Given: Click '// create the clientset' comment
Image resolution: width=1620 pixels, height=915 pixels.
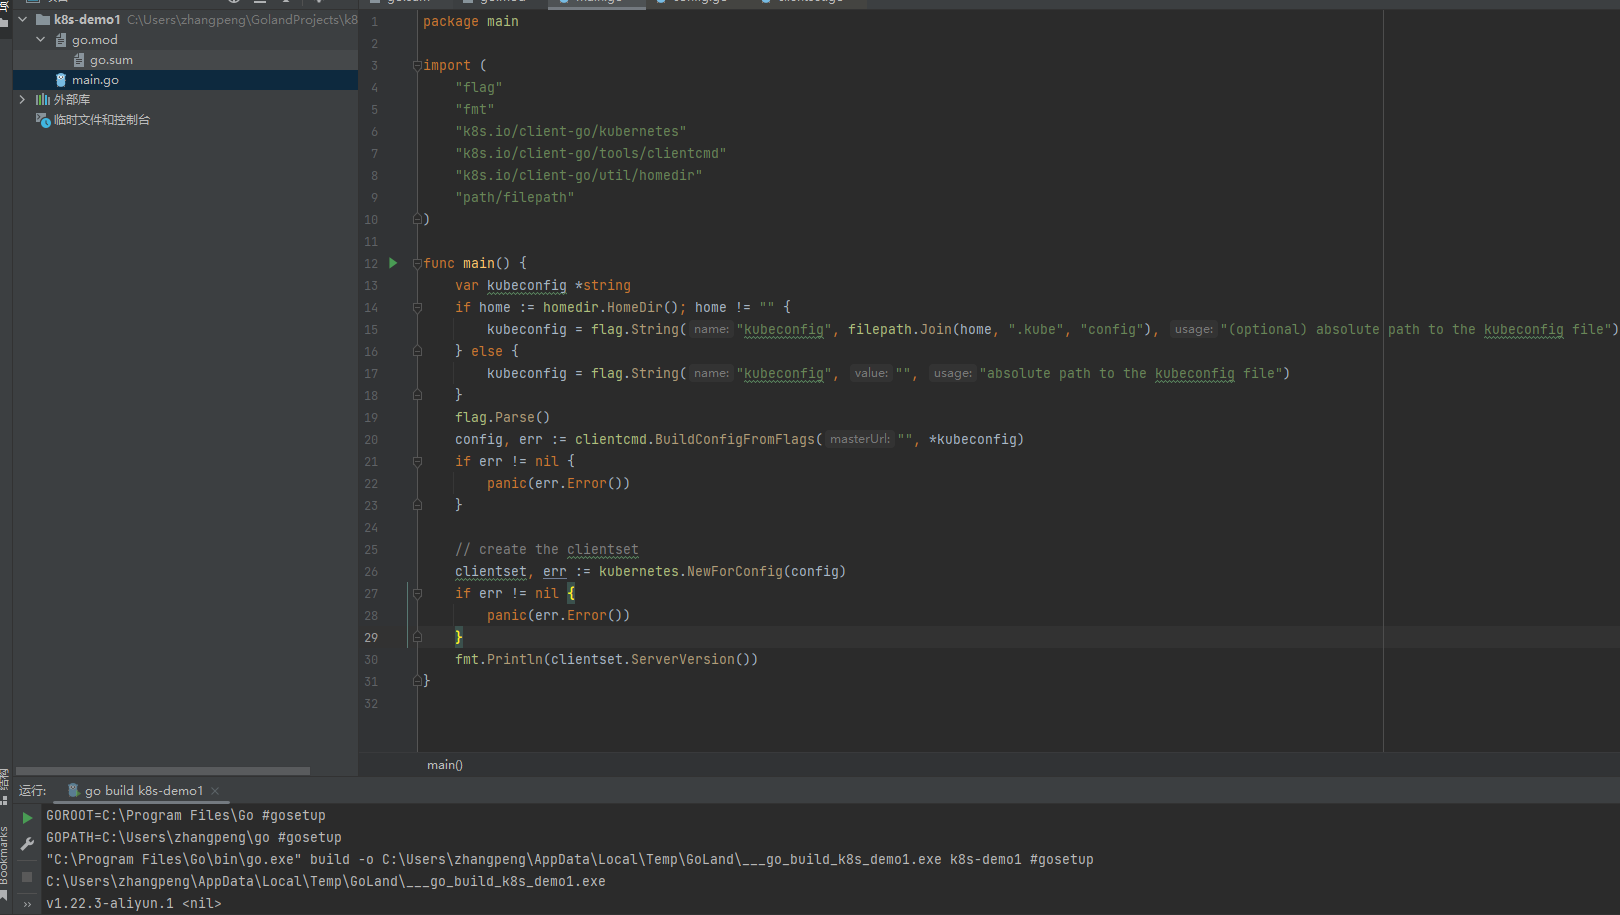Looking at the screenshot, I should click(547, 549).
